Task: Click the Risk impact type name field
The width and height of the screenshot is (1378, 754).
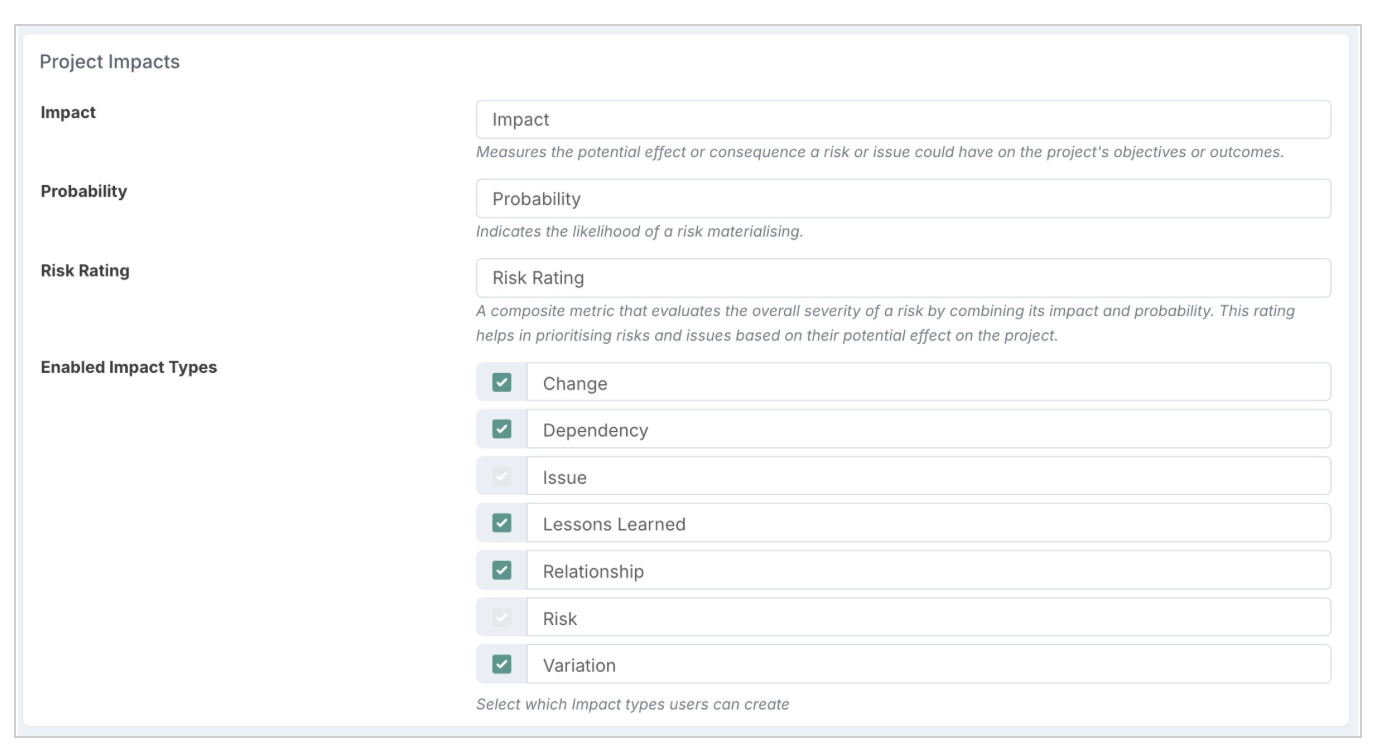Action: point(929,618)
